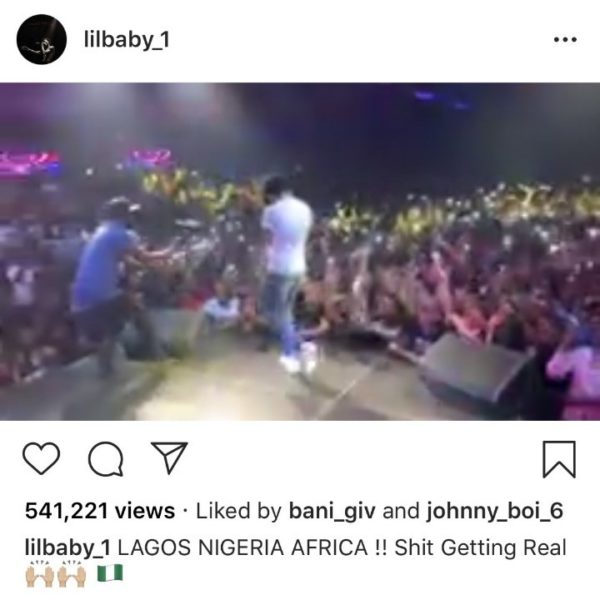This screenshot has width=600, height=595.
Task: Open the three-dot more options menu
Action: point(565,39)
